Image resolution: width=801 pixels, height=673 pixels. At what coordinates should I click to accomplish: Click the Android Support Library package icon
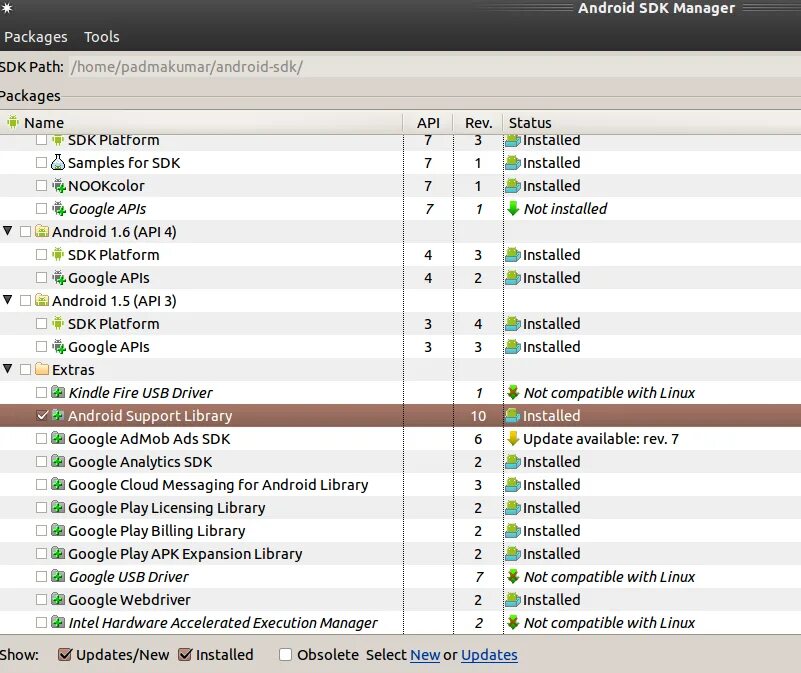click(58, 415)
